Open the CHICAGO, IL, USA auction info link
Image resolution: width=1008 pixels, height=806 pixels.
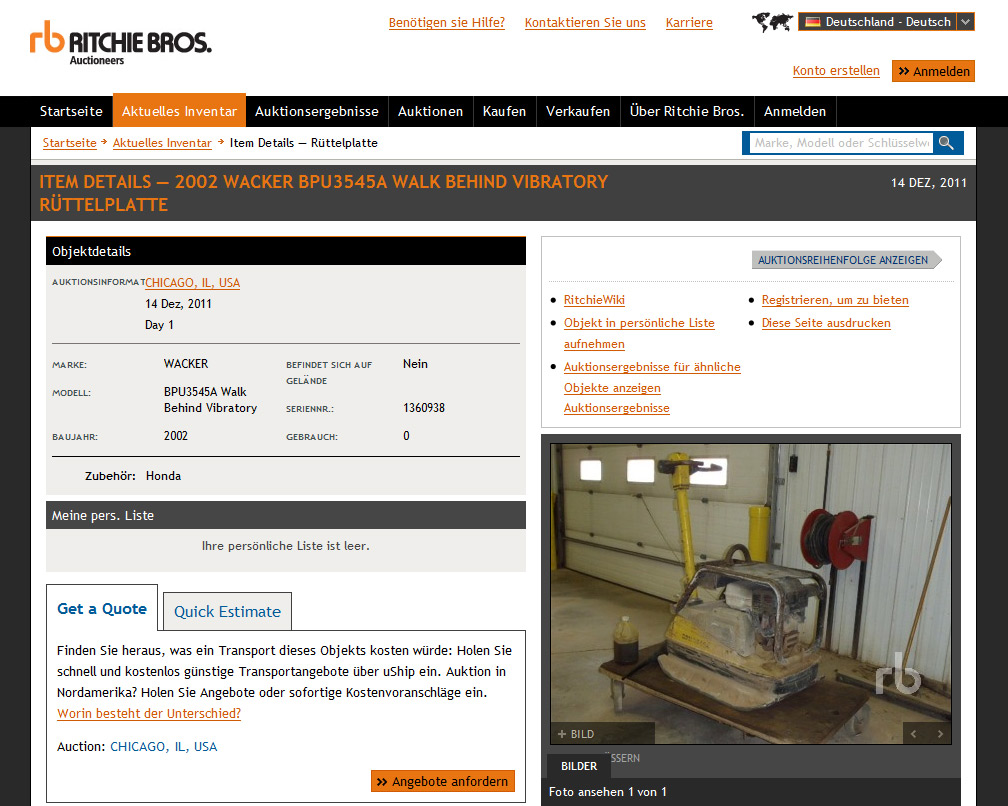click(x=193, y=283)
